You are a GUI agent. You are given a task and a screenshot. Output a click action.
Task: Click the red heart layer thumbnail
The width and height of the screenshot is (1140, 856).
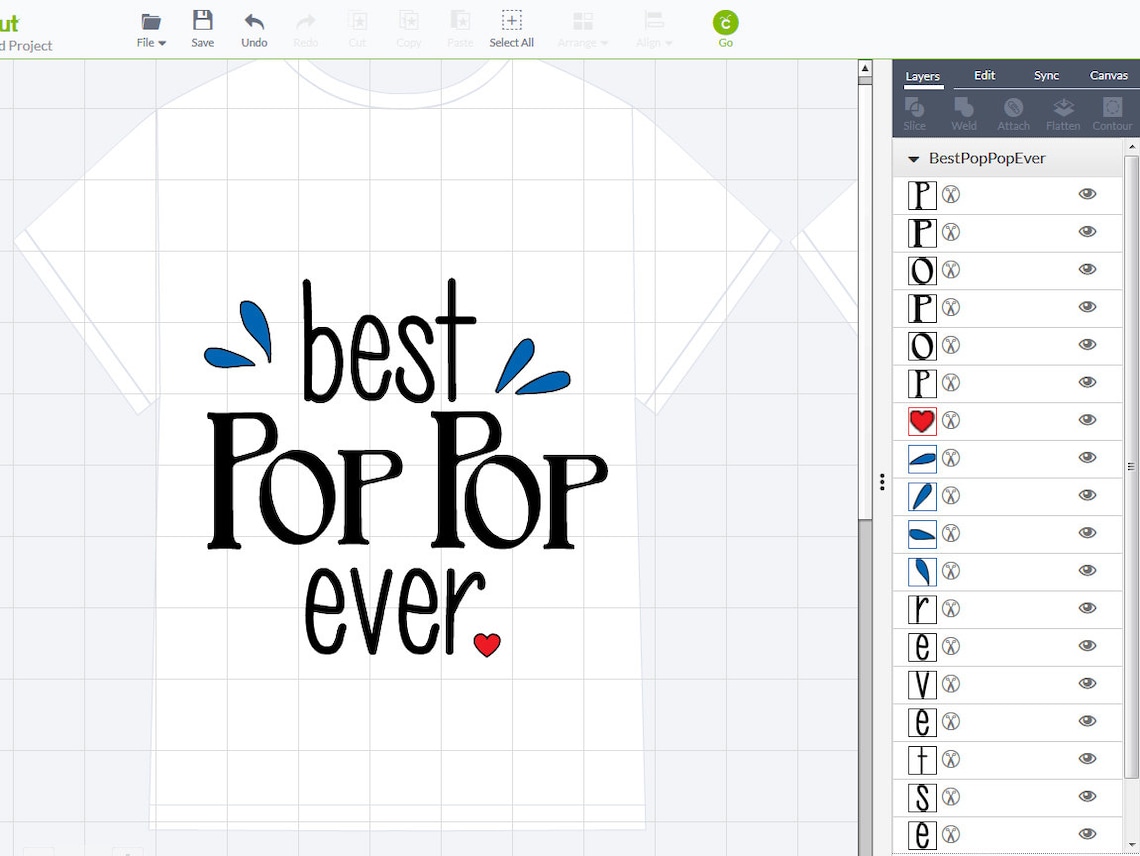click(x=921, y=420)
